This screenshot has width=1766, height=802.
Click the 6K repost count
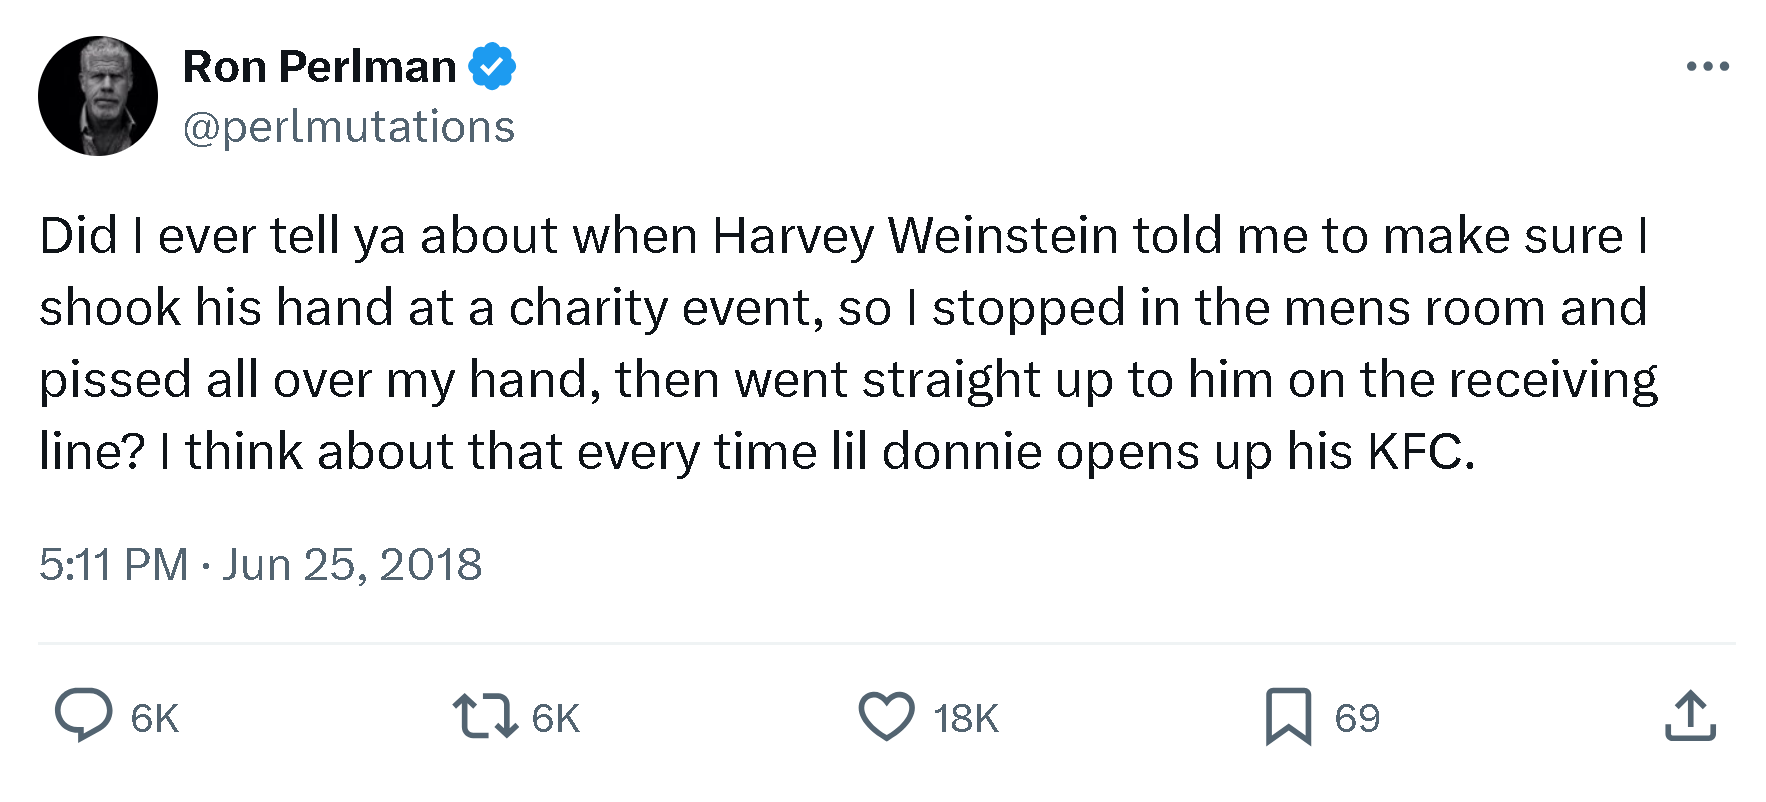click(x=556, y=718)
